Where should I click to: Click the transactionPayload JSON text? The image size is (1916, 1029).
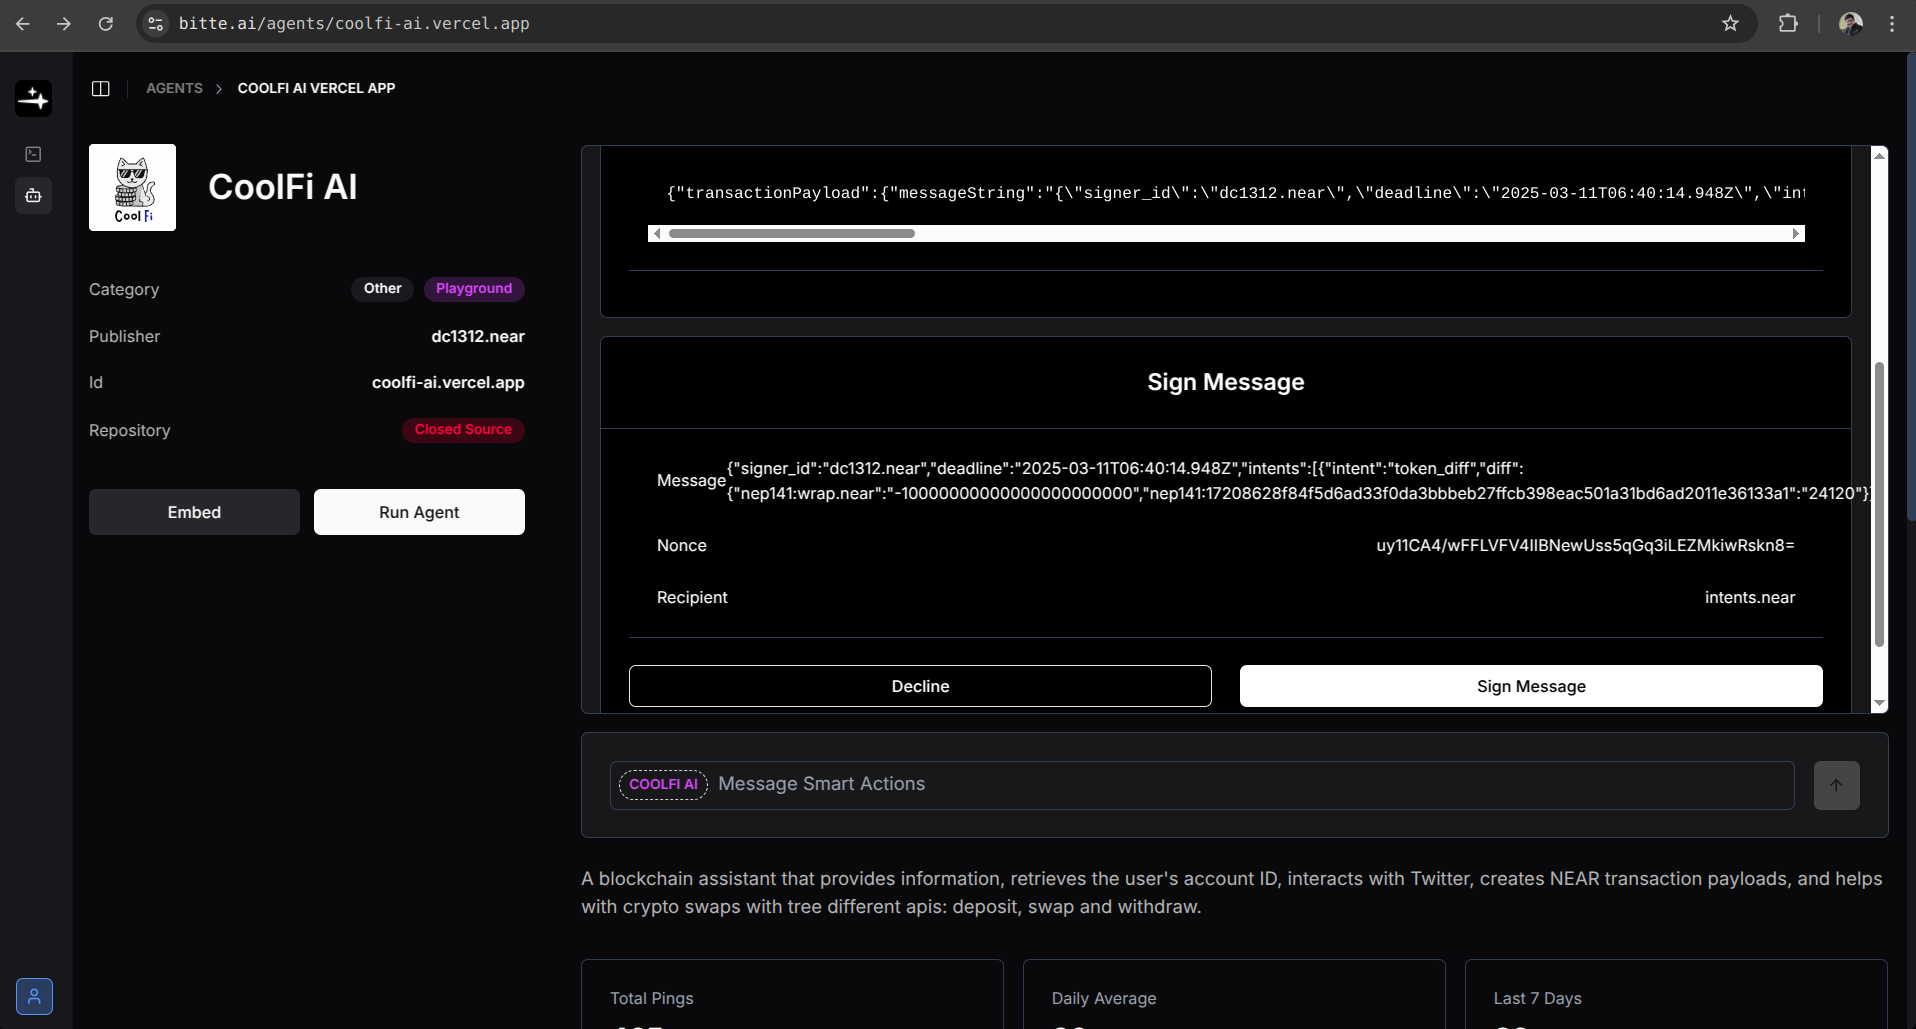(1236, 193)
